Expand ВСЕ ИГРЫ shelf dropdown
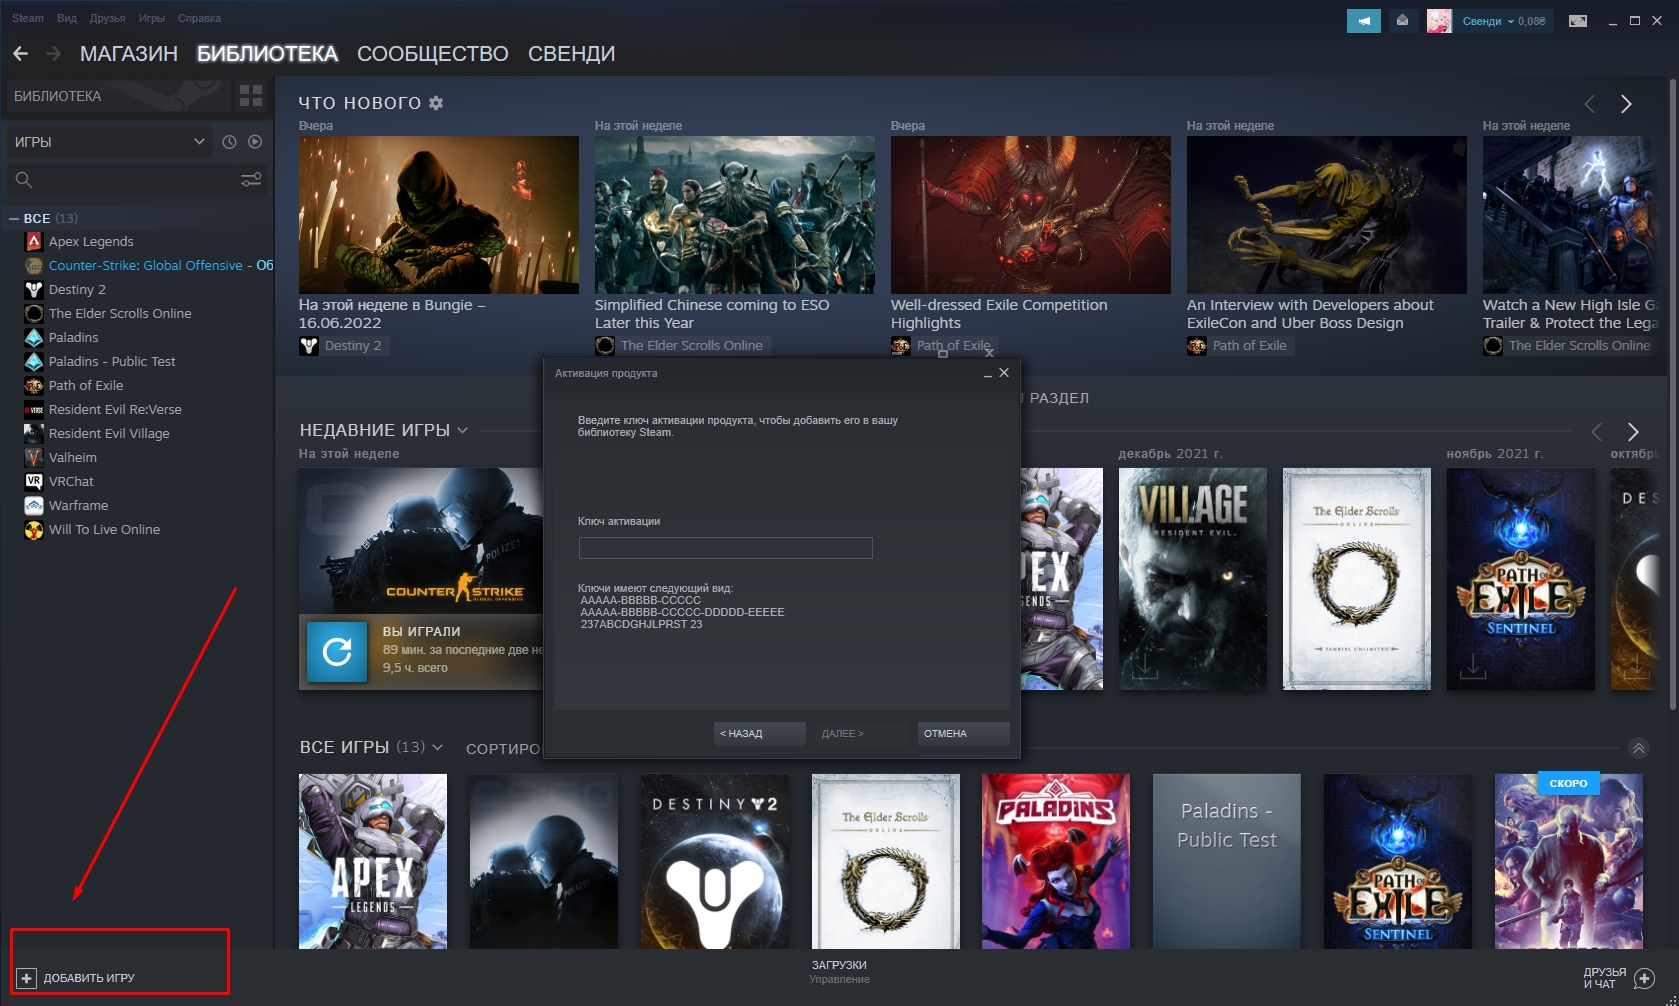Screen dimensions: 1679x1006 (x=437, y=747)
